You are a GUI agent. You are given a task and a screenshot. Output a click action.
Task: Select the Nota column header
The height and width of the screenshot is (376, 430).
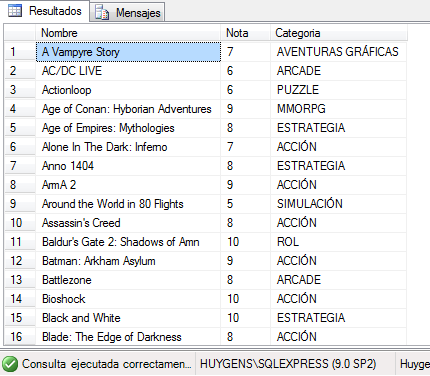tap(245, 33)
